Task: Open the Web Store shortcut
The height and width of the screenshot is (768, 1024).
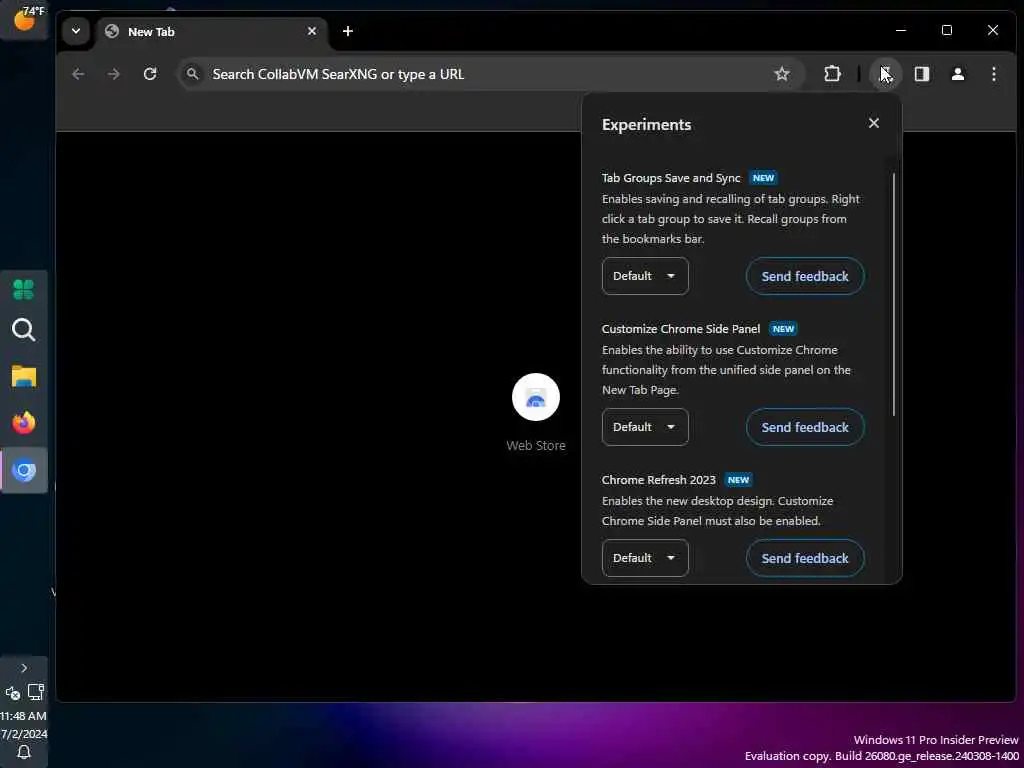Action: (536, 412)
